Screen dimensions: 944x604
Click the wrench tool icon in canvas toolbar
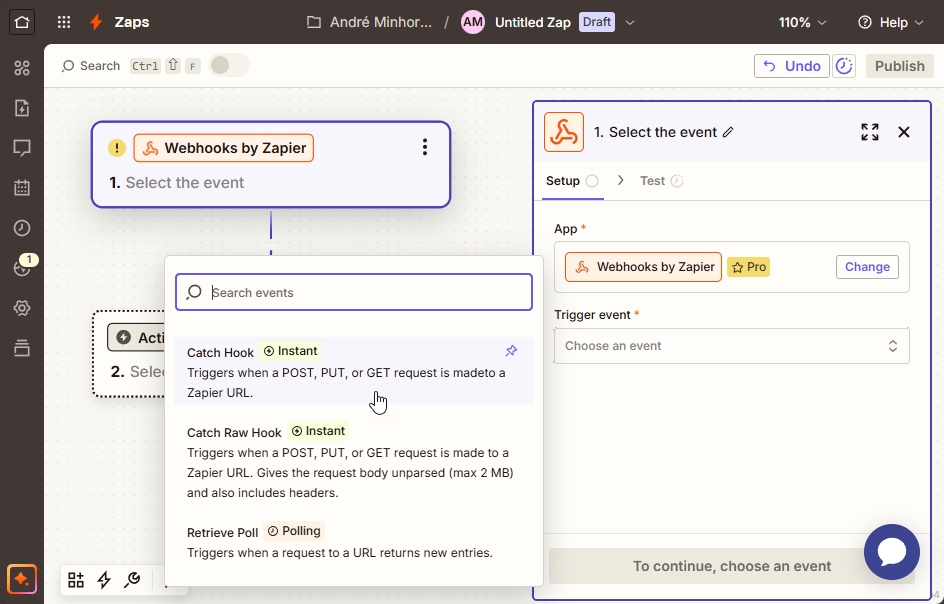pos(131,580)
